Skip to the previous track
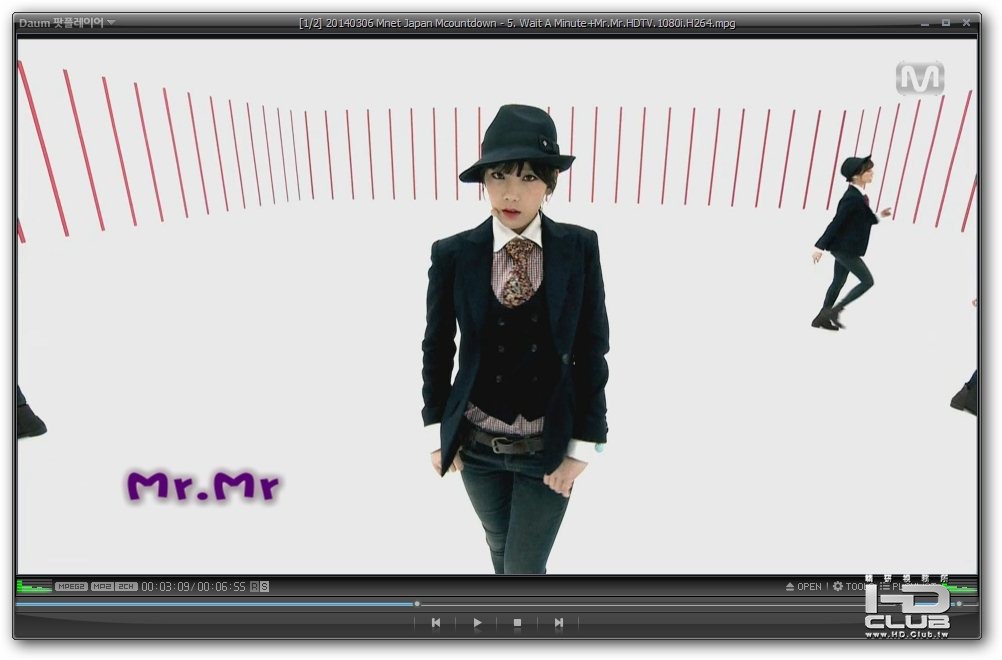Viewport: 1002px width, 660px height. 436,622
